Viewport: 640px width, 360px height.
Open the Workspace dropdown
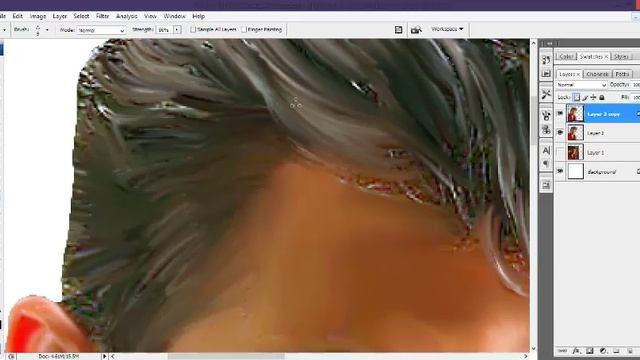tap(447, 29)
